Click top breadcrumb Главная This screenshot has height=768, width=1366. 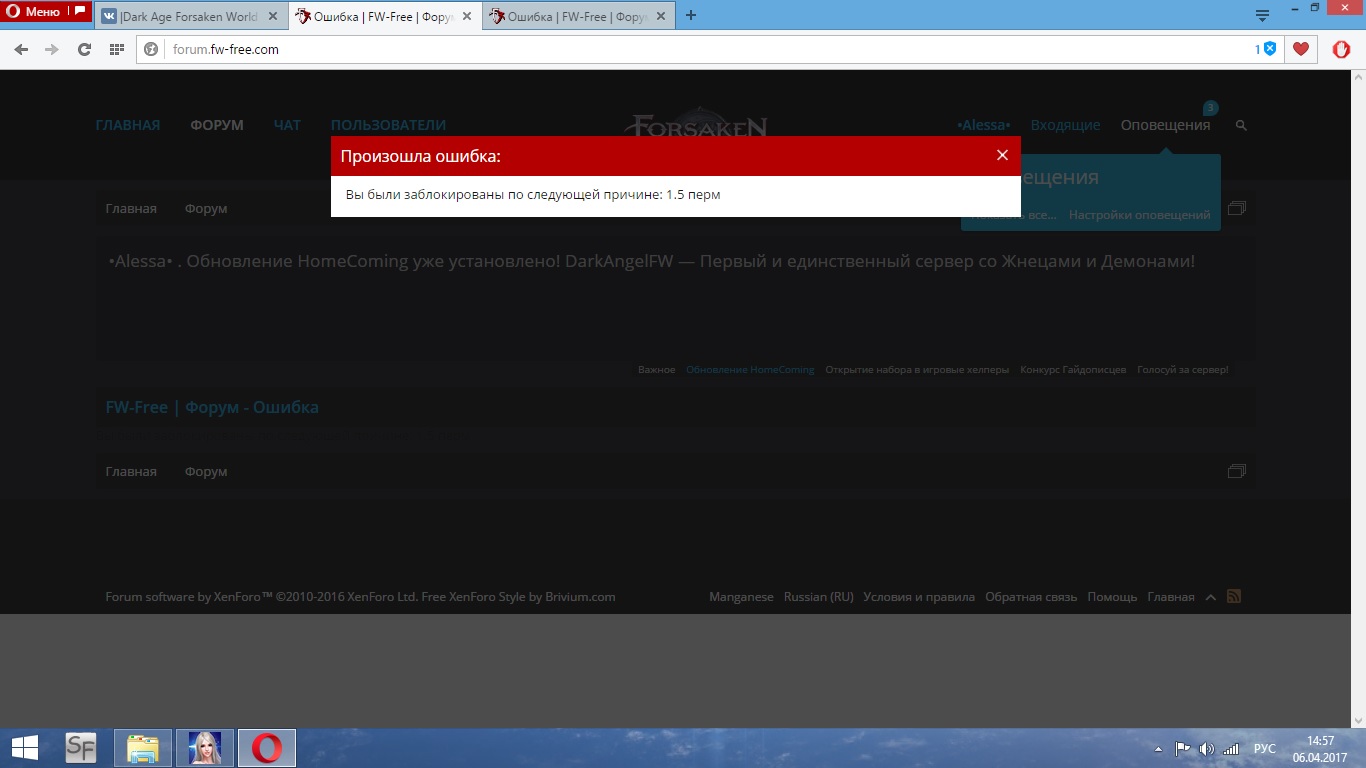pyautogui.click(x=131, y=208)
